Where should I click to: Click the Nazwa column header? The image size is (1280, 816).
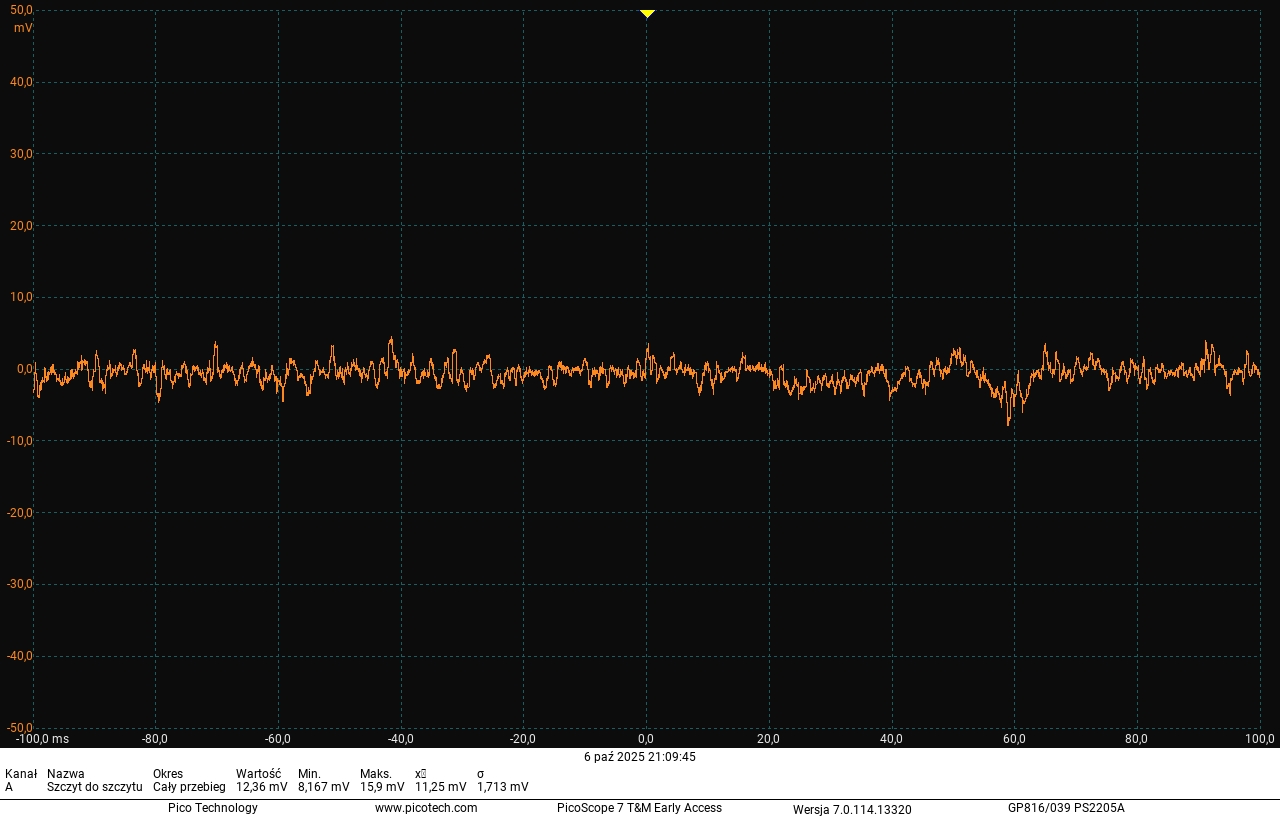point(66,773)
